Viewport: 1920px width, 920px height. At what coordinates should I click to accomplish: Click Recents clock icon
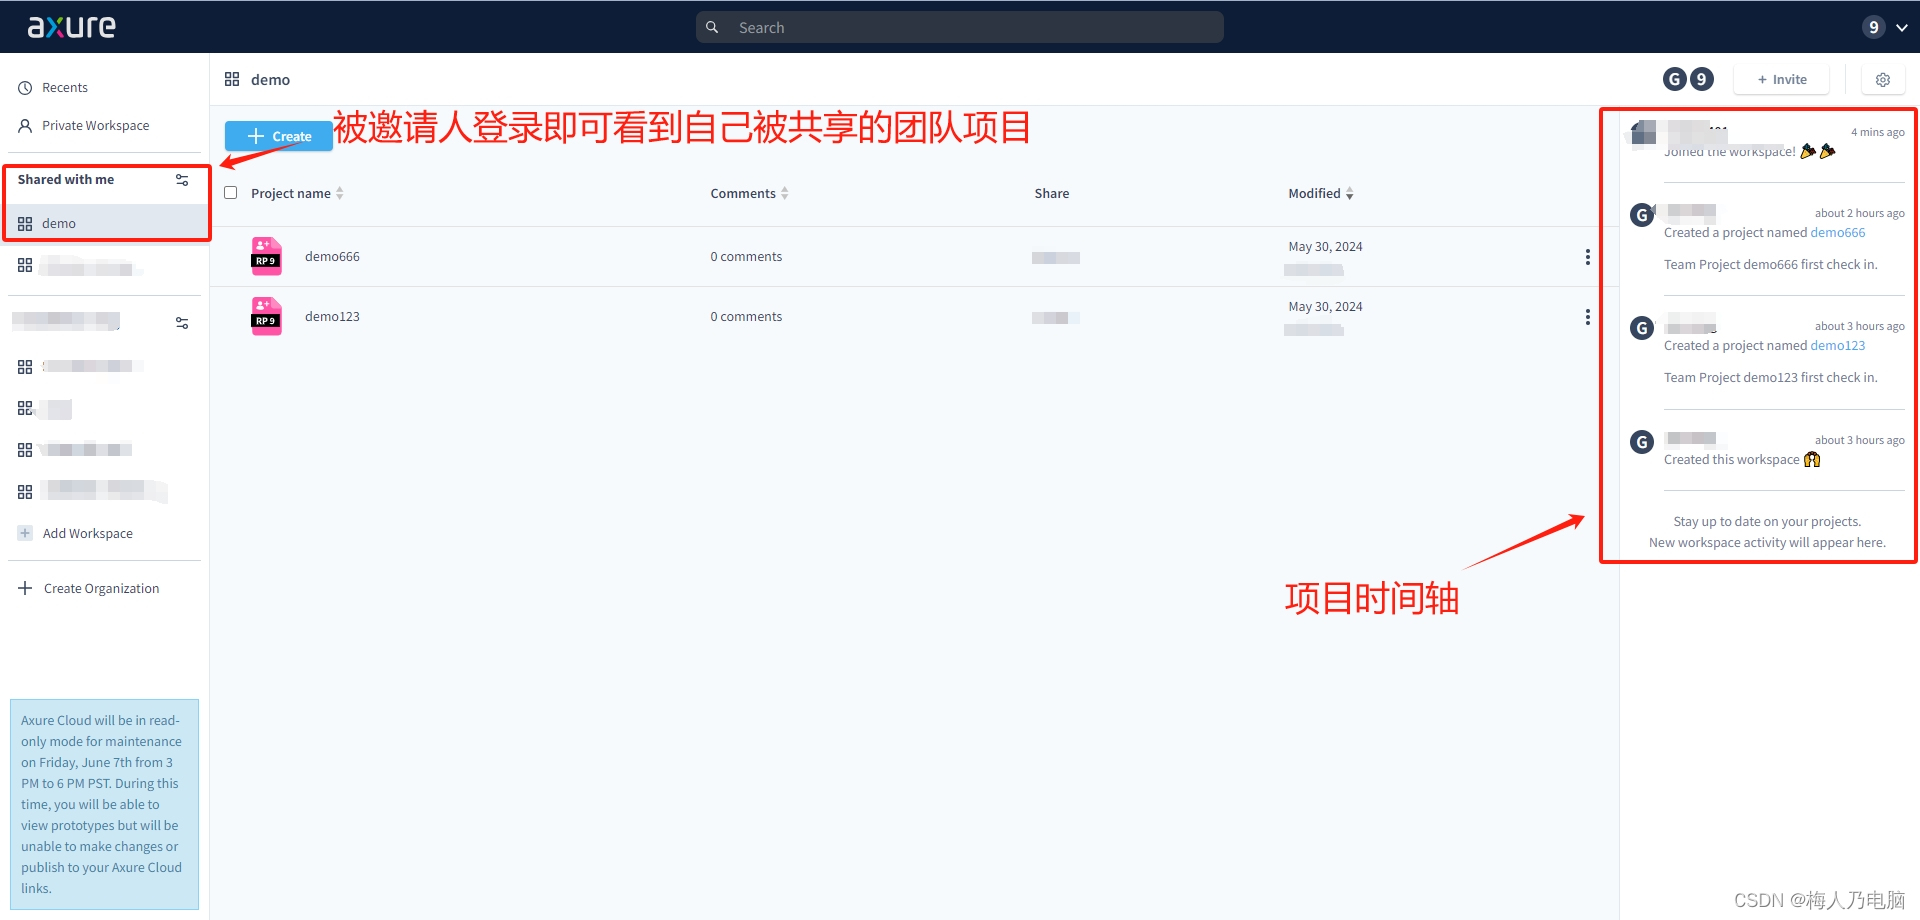click(25, 88)
